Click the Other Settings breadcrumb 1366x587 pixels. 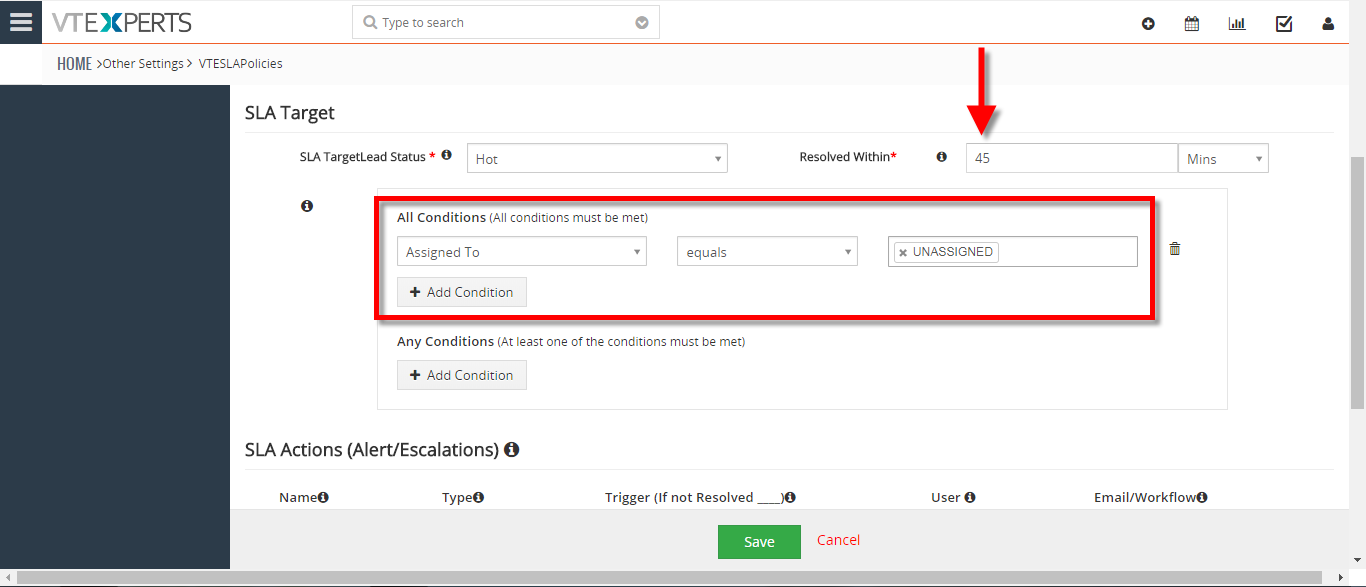point(143,63)
